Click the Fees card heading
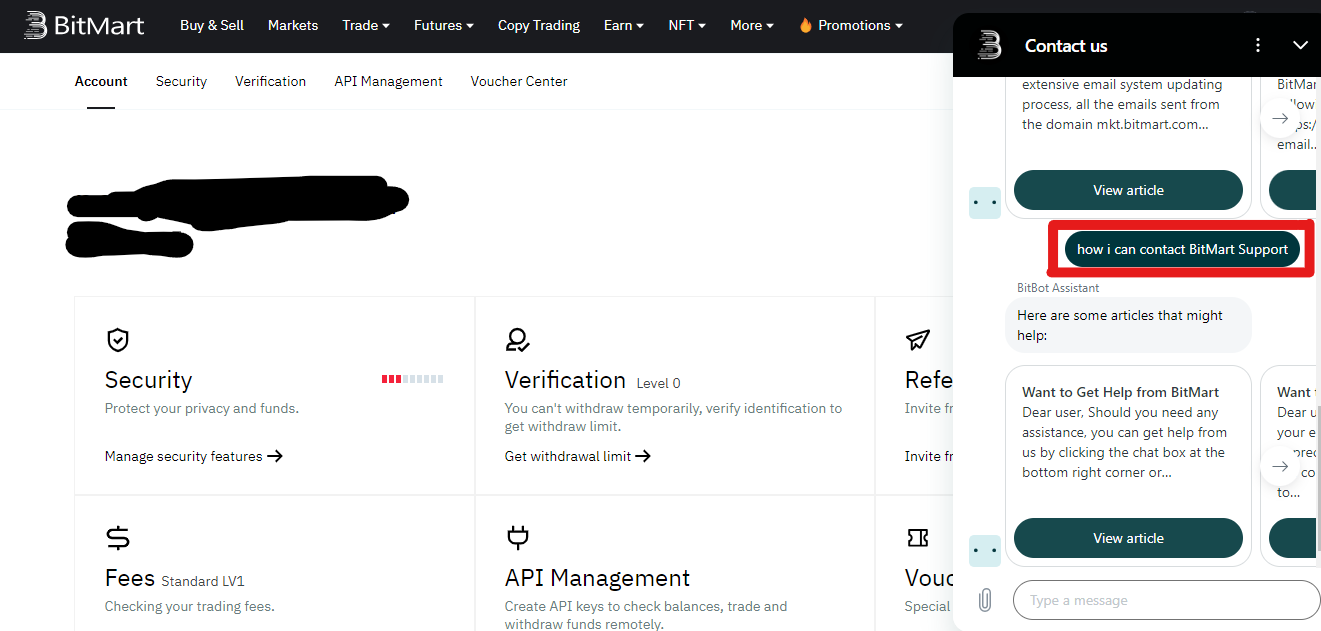 pos(130,578)
